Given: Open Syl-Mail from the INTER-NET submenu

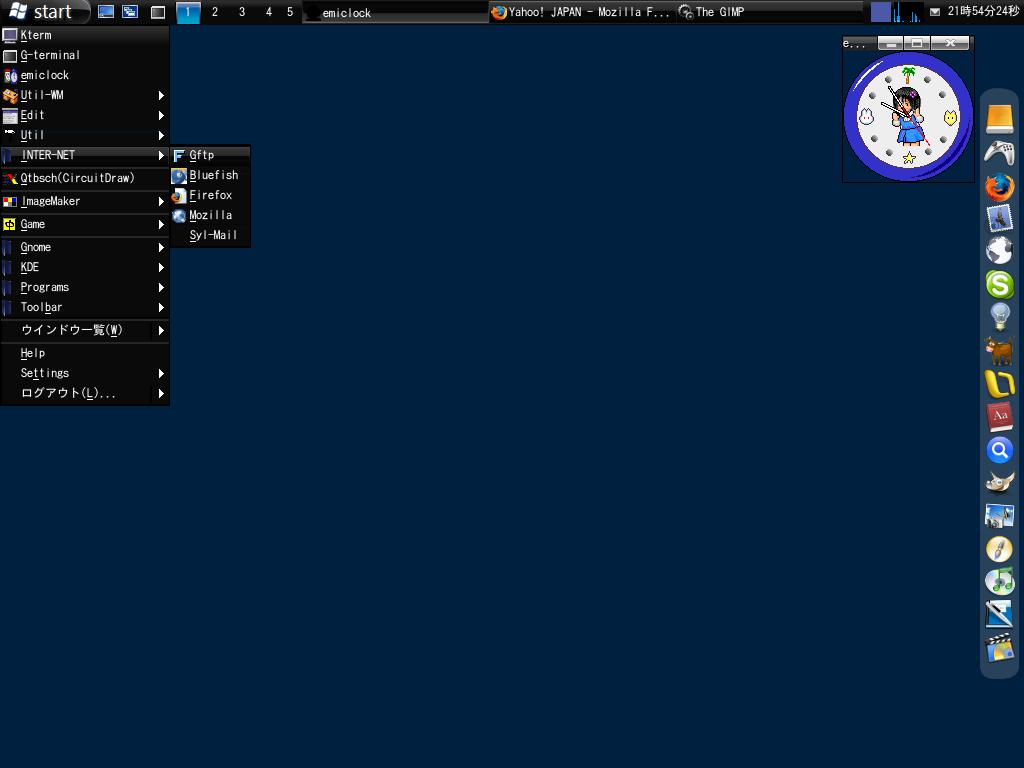Looking at the screenshot, I should [213, 235].
